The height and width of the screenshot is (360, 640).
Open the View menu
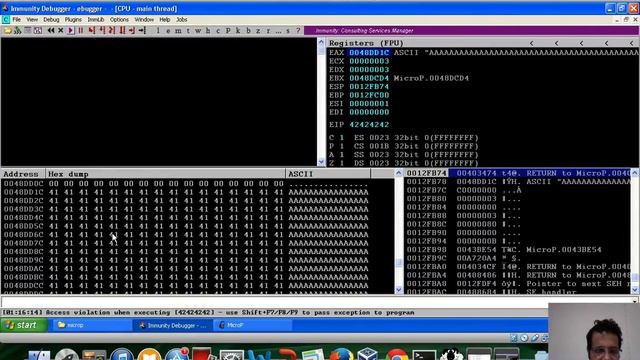click(32, 20)
